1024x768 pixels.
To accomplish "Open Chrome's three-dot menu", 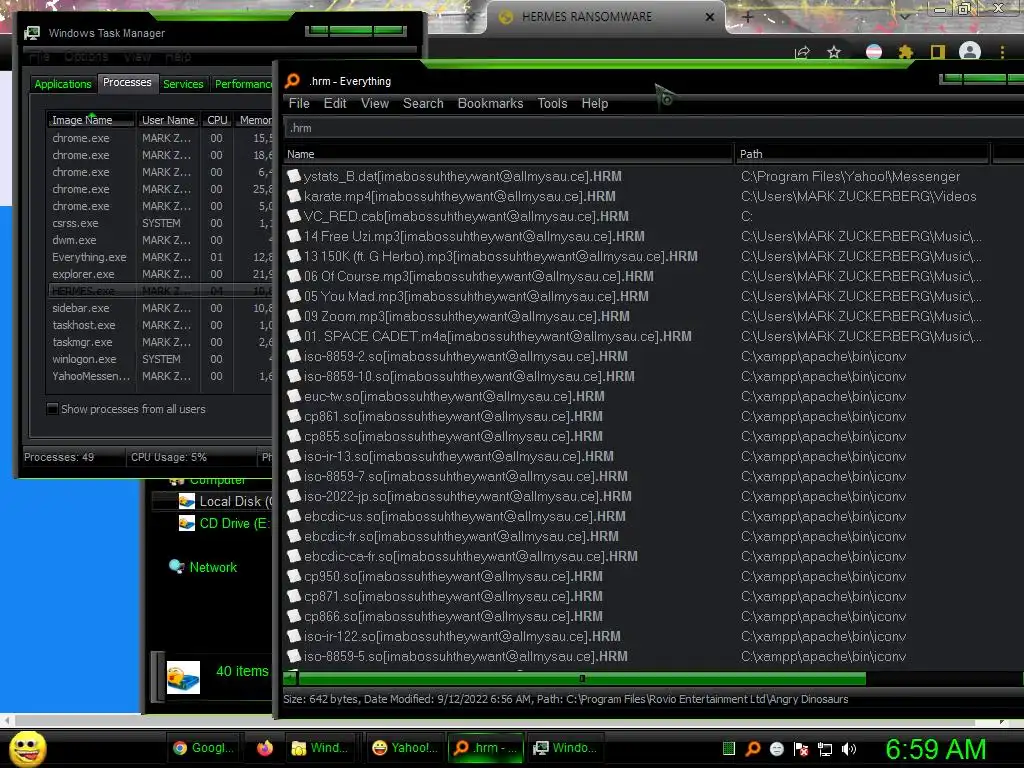I will click(x=1002, y=52).
